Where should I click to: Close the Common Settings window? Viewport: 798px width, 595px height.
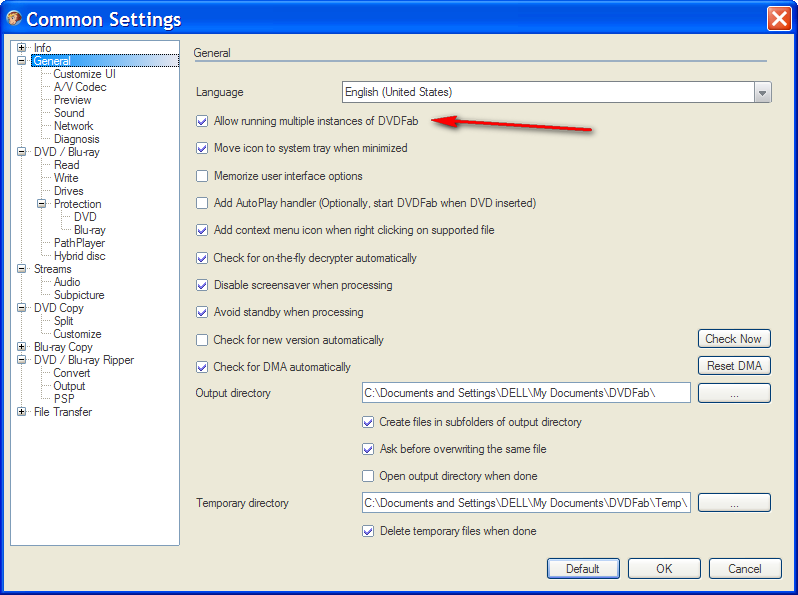(x=779, y=19)
